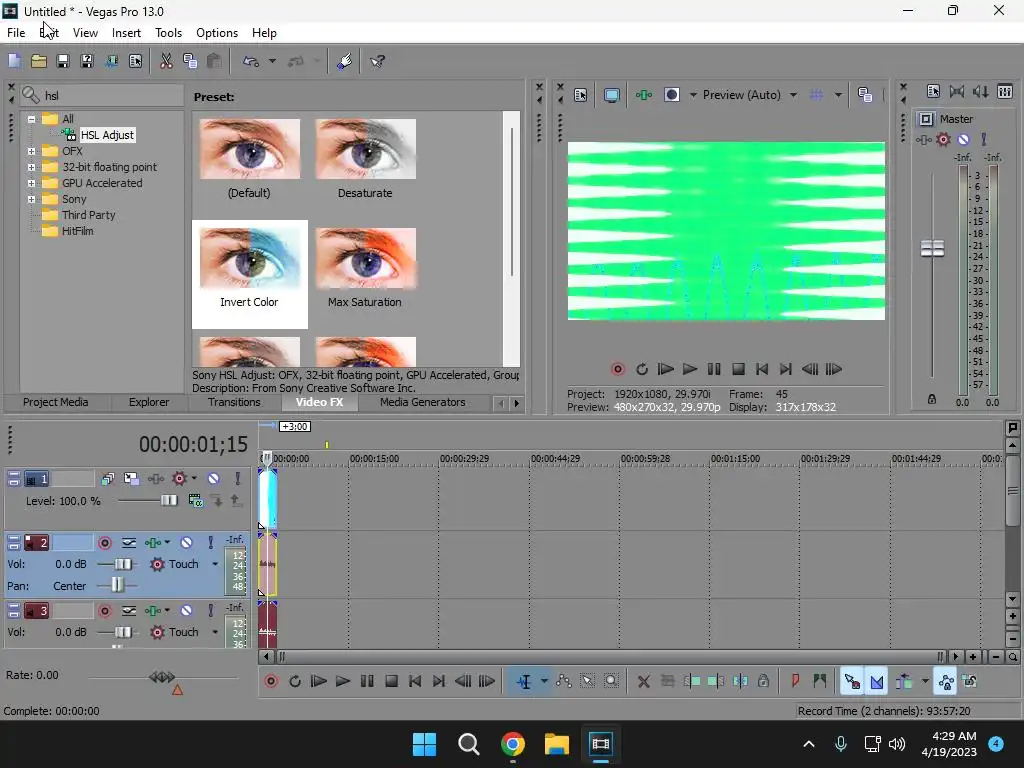This screenshot has height=768, width=1024.
Task: Open the View menu
Action: pyautogui.click(x=85, y=33)
